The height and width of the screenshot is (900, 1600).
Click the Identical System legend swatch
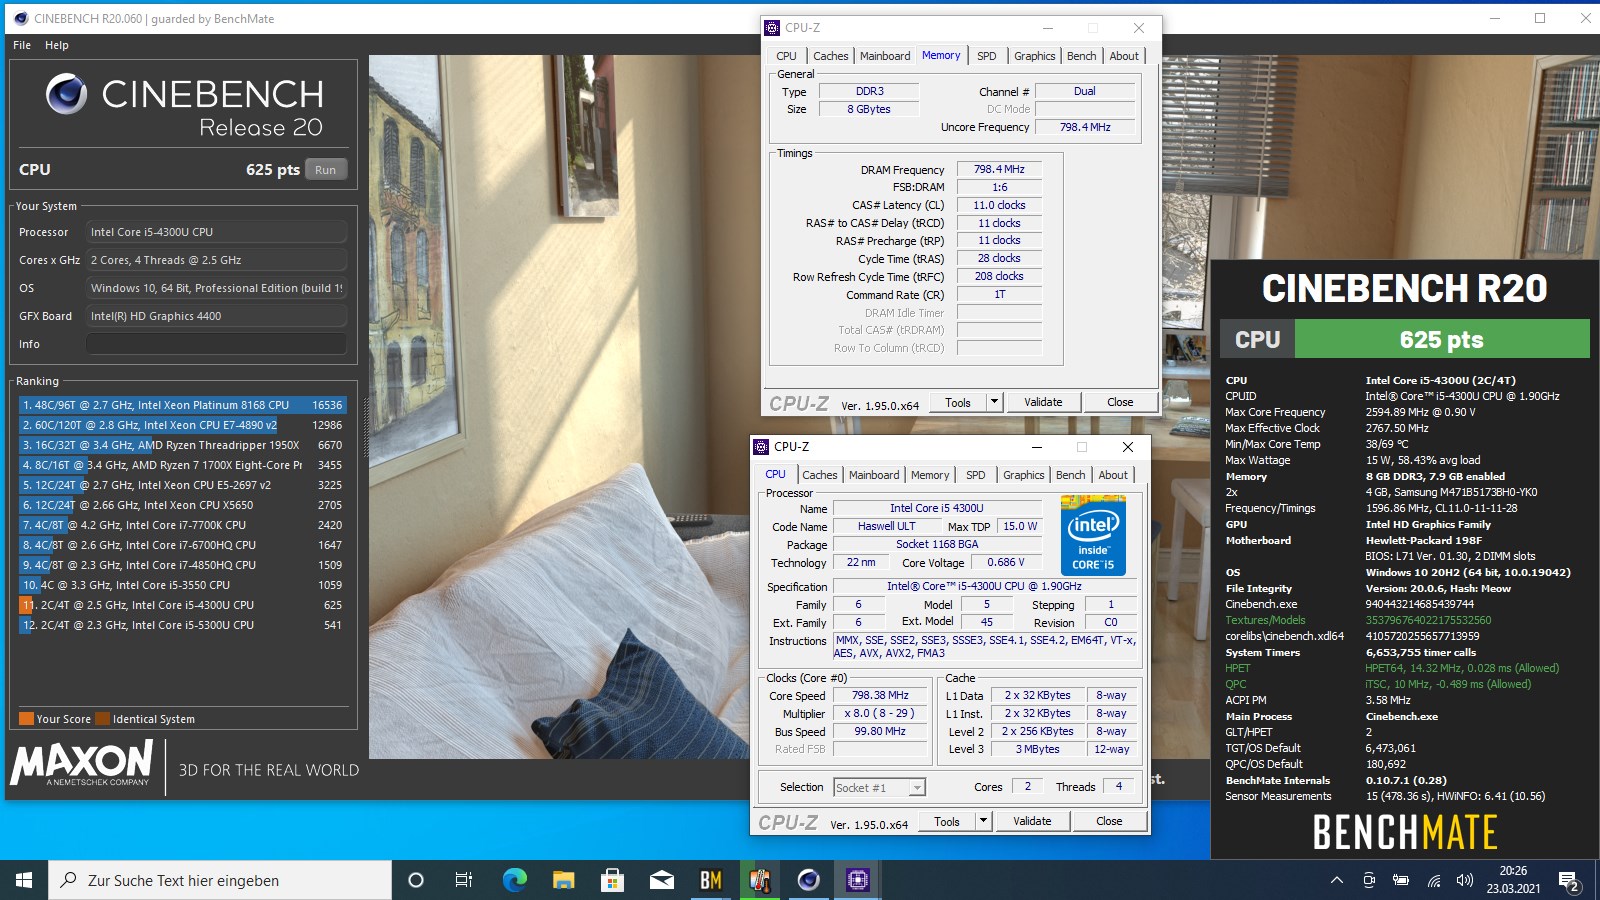(103, 718)
